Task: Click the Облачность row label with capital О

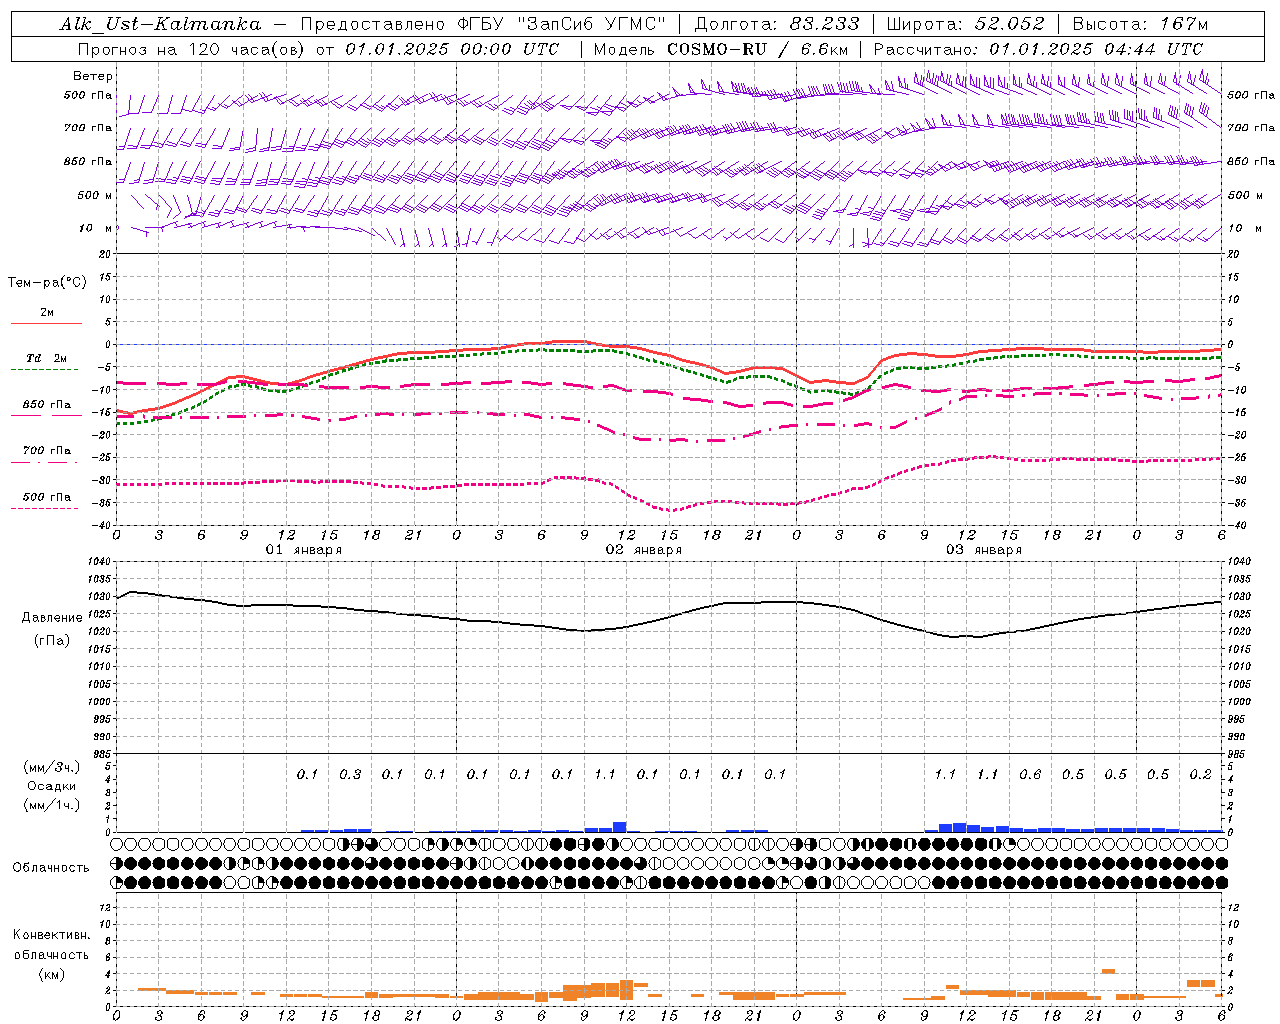Action: click(x=51, y=867)
